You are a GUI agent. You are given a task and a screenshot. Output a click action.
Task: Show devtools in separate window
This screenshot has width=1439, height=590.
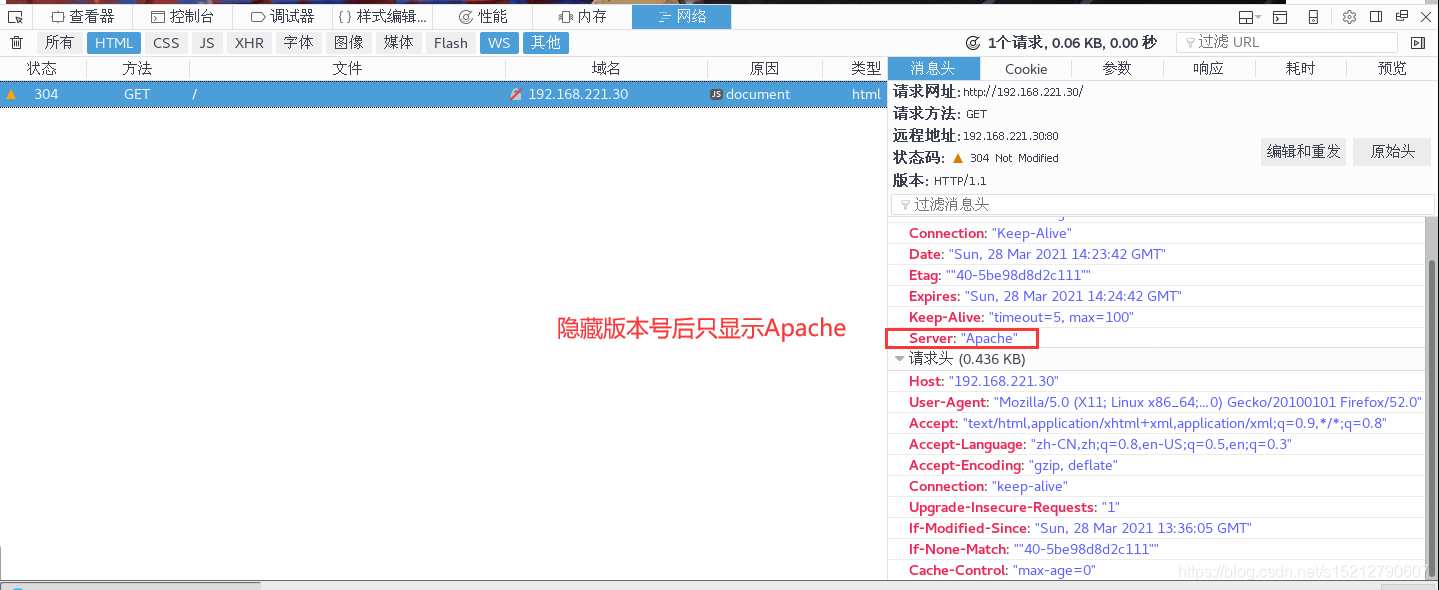pos(1402,17)
